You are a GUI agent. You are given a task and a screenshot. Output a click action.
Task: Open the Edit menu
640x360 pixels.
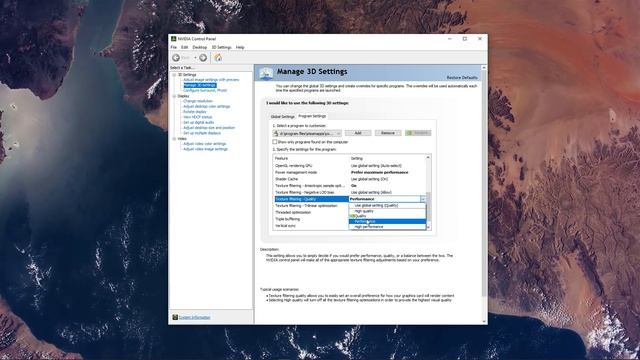[x=184, y=47]
